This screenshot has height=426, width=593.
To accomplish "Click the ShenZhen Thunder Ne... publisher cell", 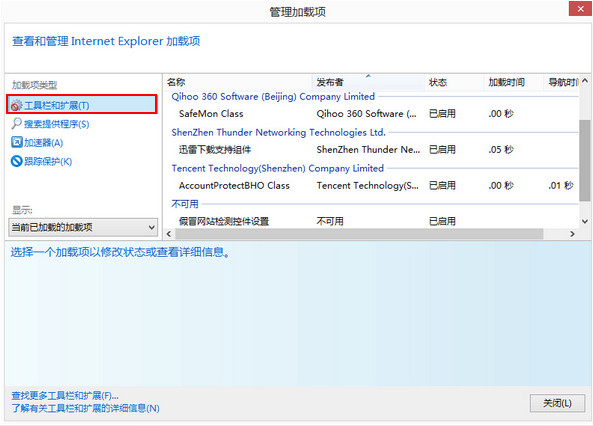I will [368, 150].
